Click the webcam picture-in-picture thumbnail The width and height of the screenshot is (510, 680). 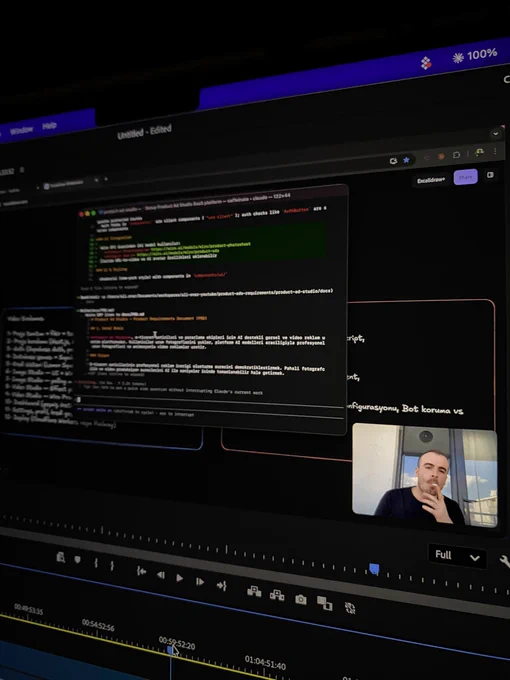click(425, 474)
